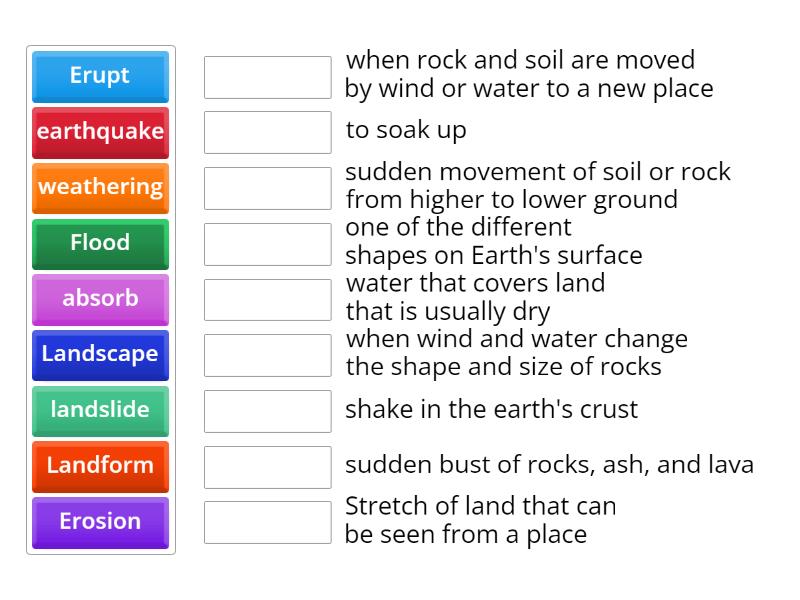The image size is (800, 600).
Task: Click the box beside 'shake in the earth's crust'
Action: (266, 409)
